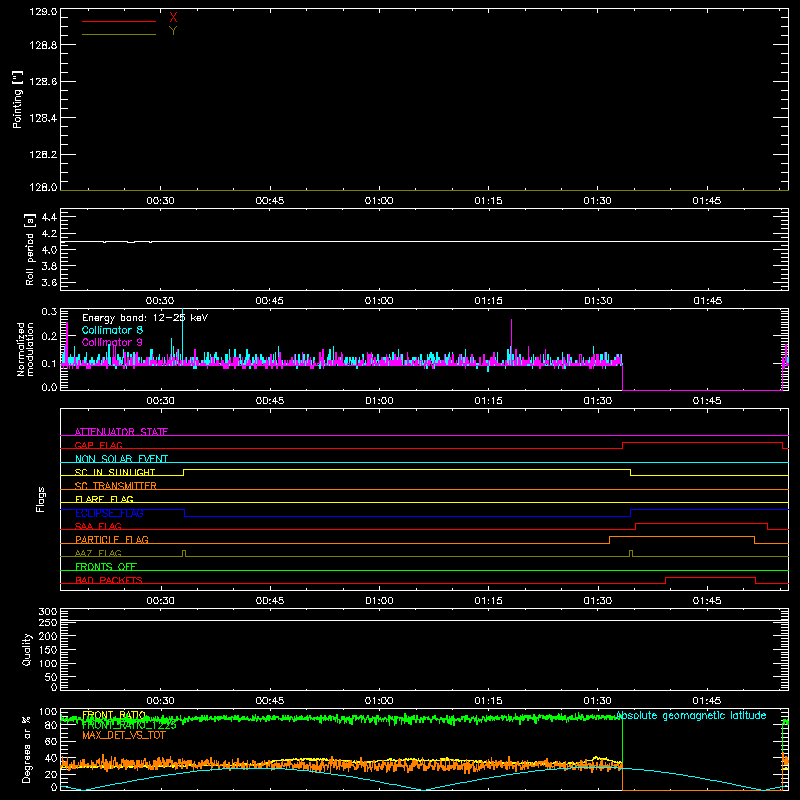The width and height of the screenshot is (800, 800).
Task: Click 01:45 time label under Pointing plot
Action: coord(707,201)
